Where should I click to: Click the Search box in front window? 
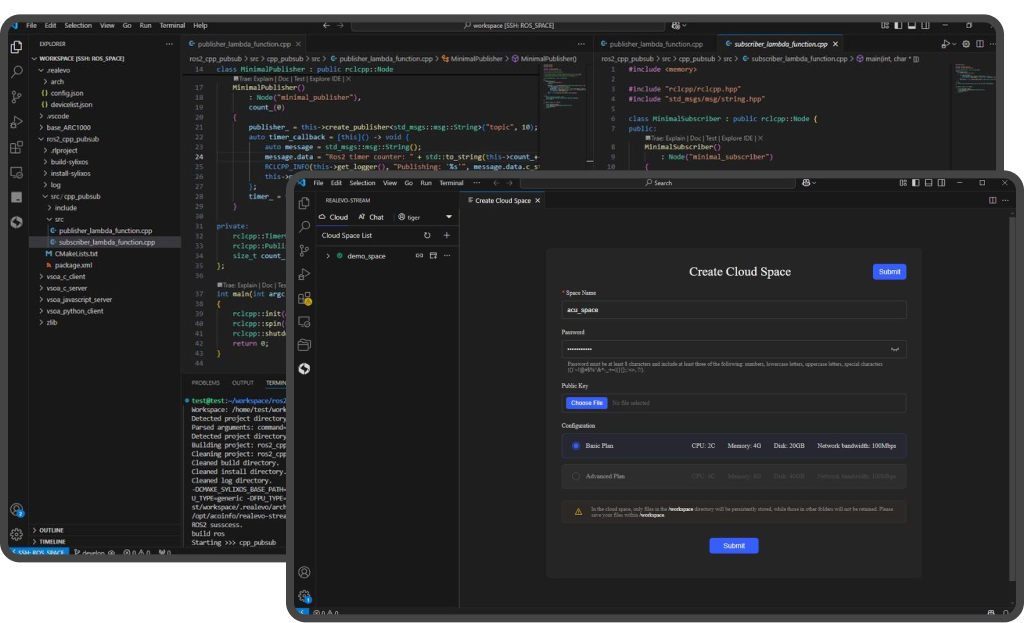click(x=658, y=183)
